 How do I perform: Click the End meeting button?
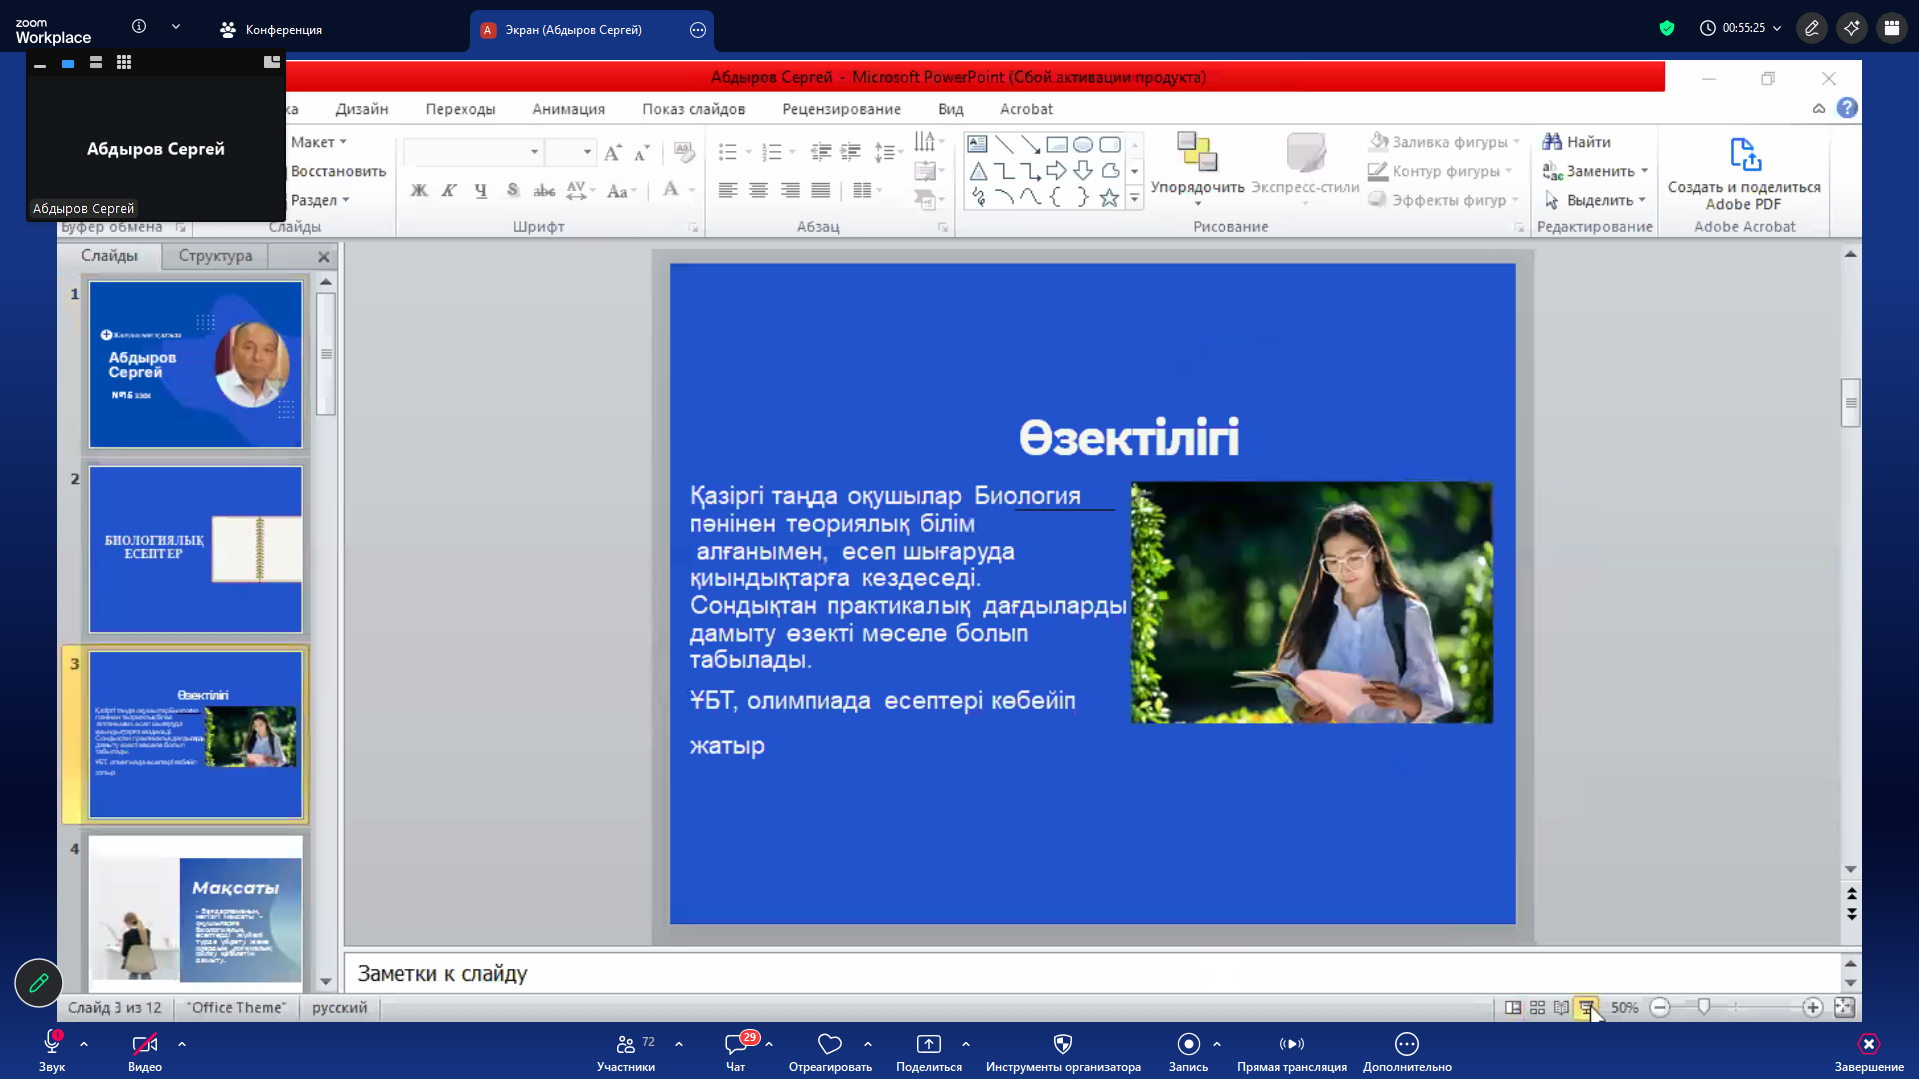point(1868,1045)
